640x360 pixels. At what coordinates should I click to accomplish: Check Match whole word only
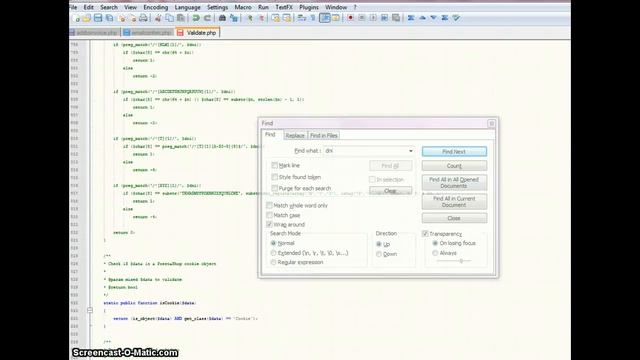click(x=269, y=205)
